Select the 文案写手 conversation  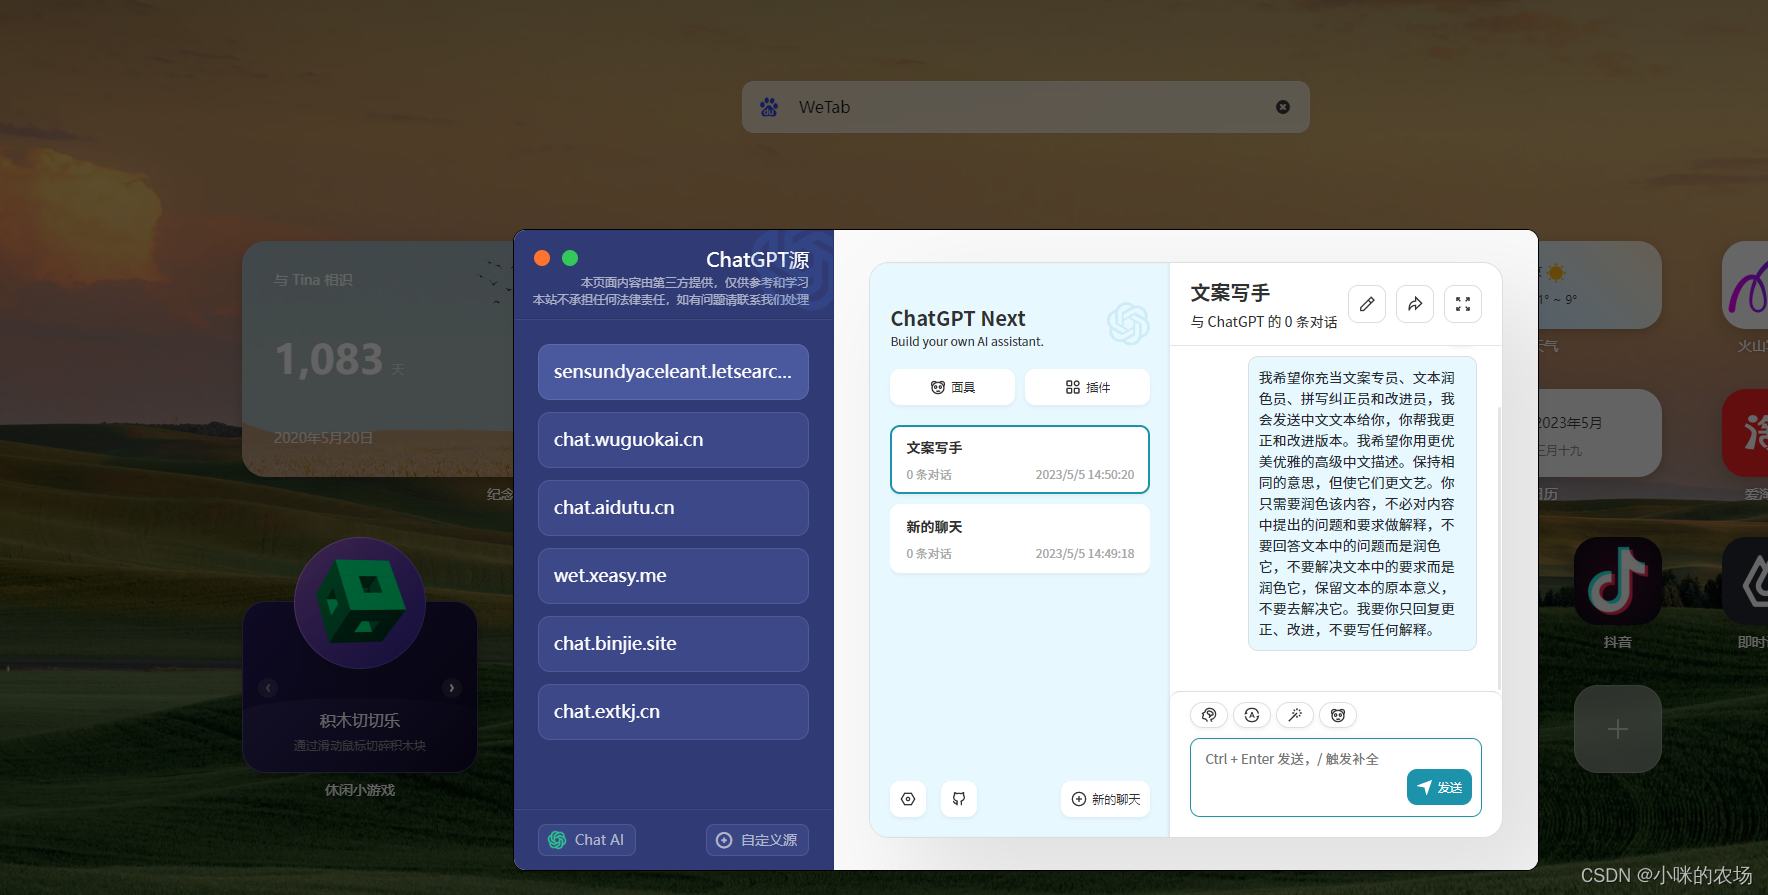(x=1020, y=460)
